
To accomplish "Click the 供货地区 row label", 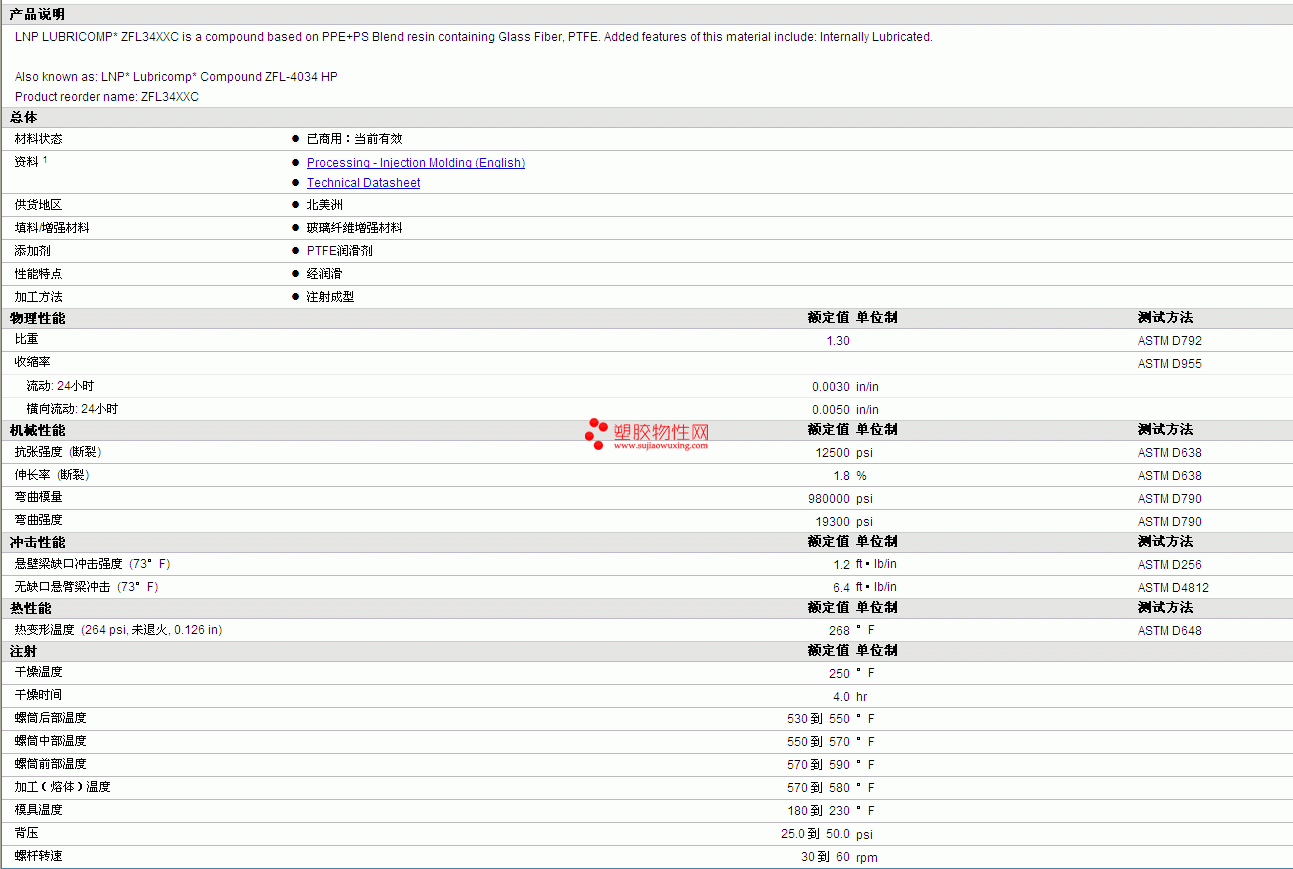I will [38, 205].
